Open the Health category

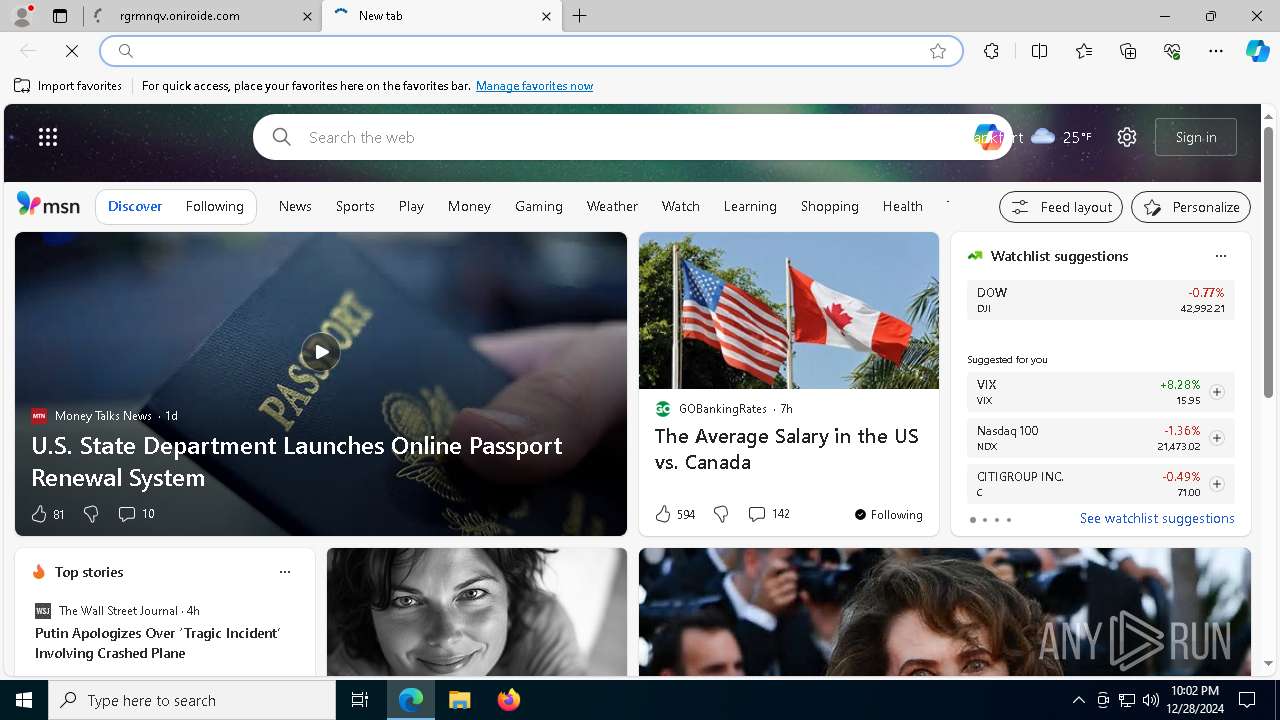pyautogui.click(x=903, y=206)
